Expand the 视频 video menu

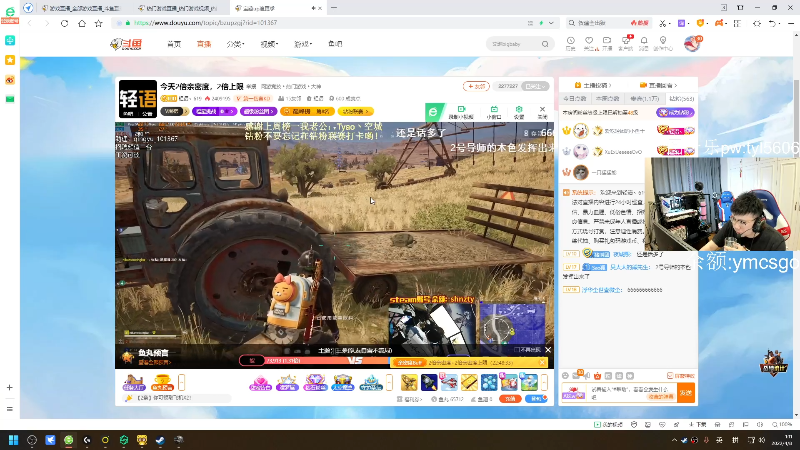pos(269,44)
